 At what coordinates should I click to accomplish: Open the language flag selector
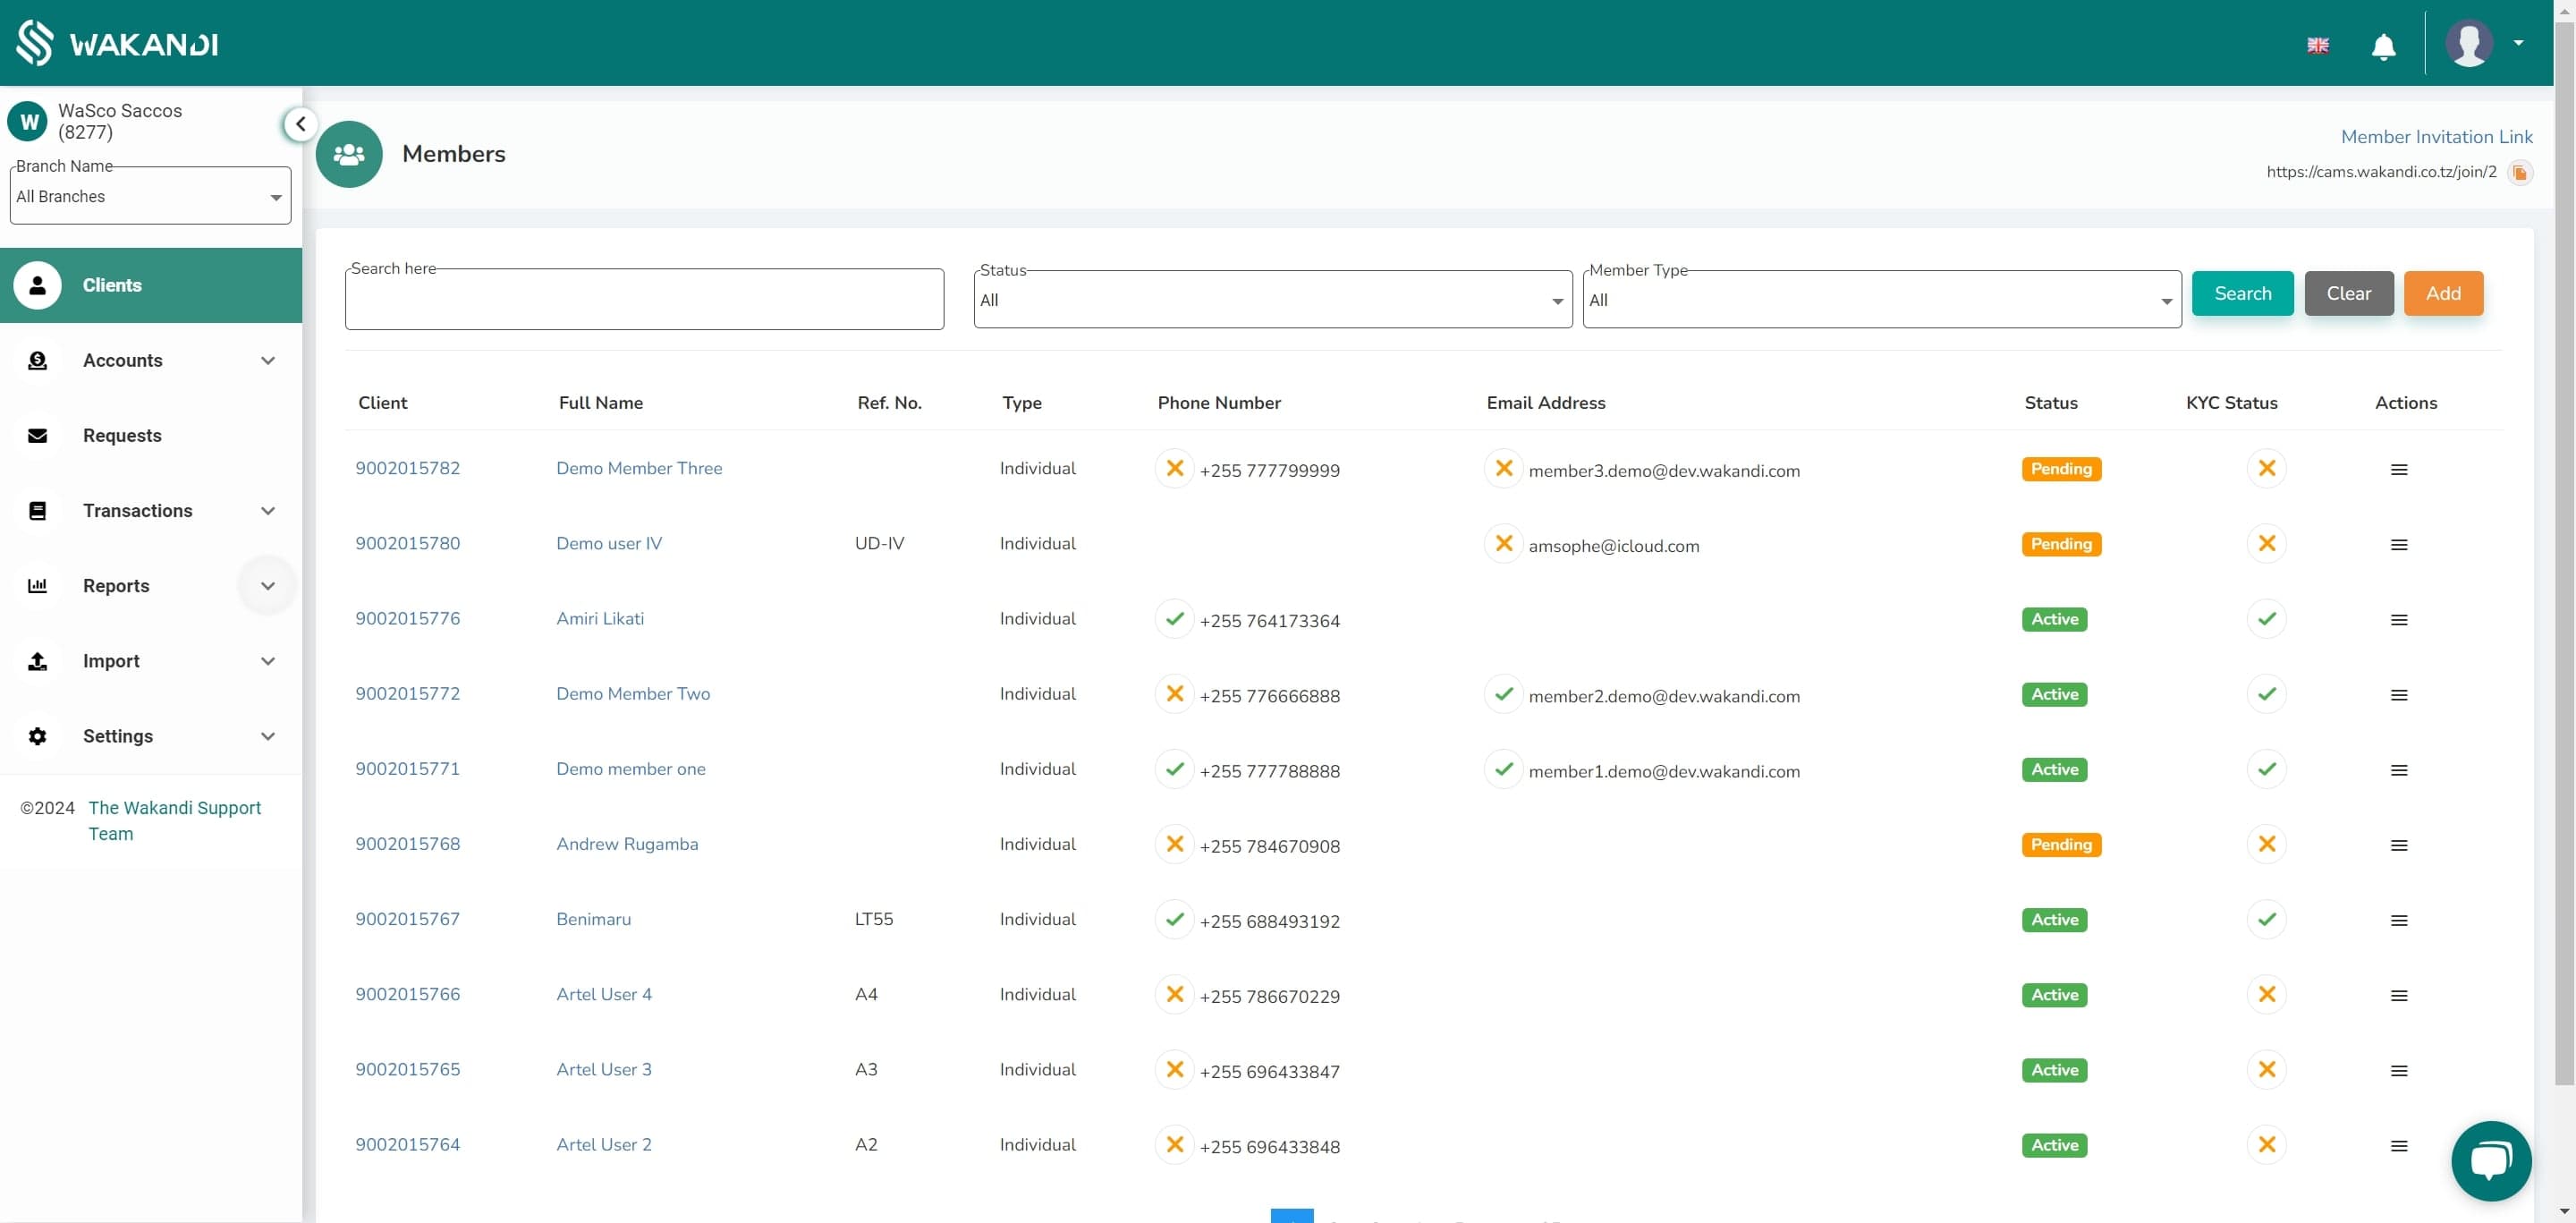[2317, 45]
